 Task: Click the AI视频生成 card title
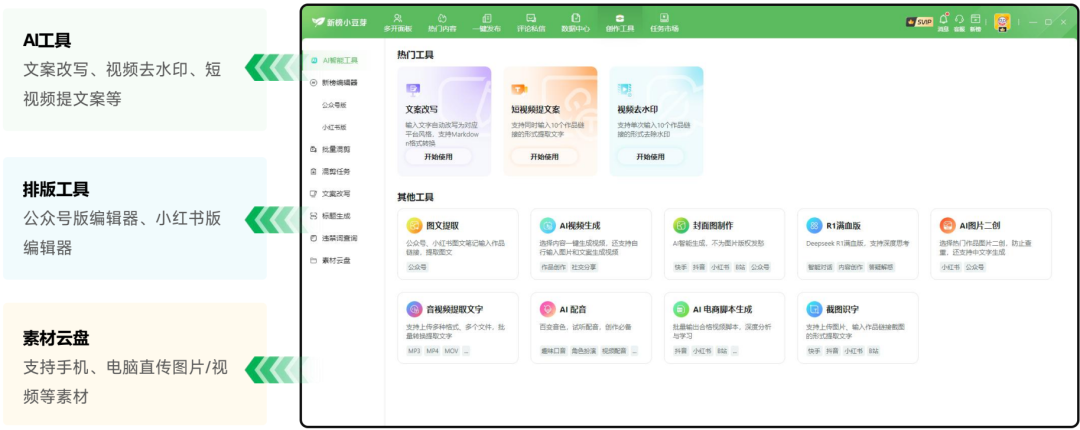(x=580, y=225)
